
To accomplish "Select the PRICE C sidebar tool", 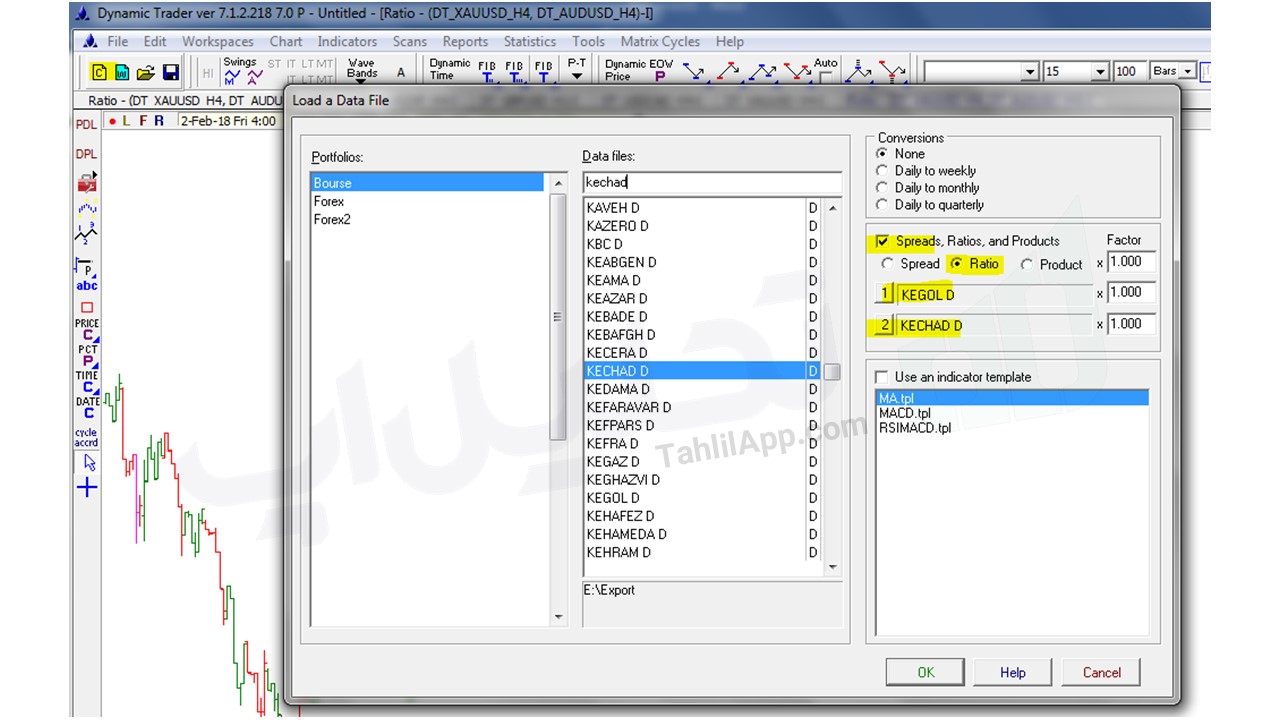I will coord(87,330).
